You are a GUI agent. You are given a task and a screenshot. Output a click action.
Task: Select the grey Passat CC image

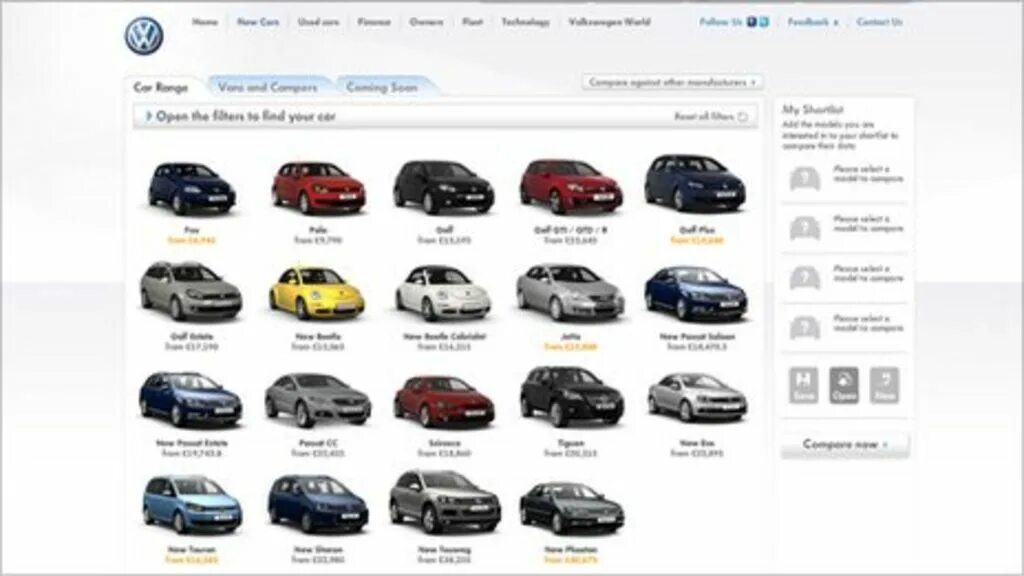(318, 400)
